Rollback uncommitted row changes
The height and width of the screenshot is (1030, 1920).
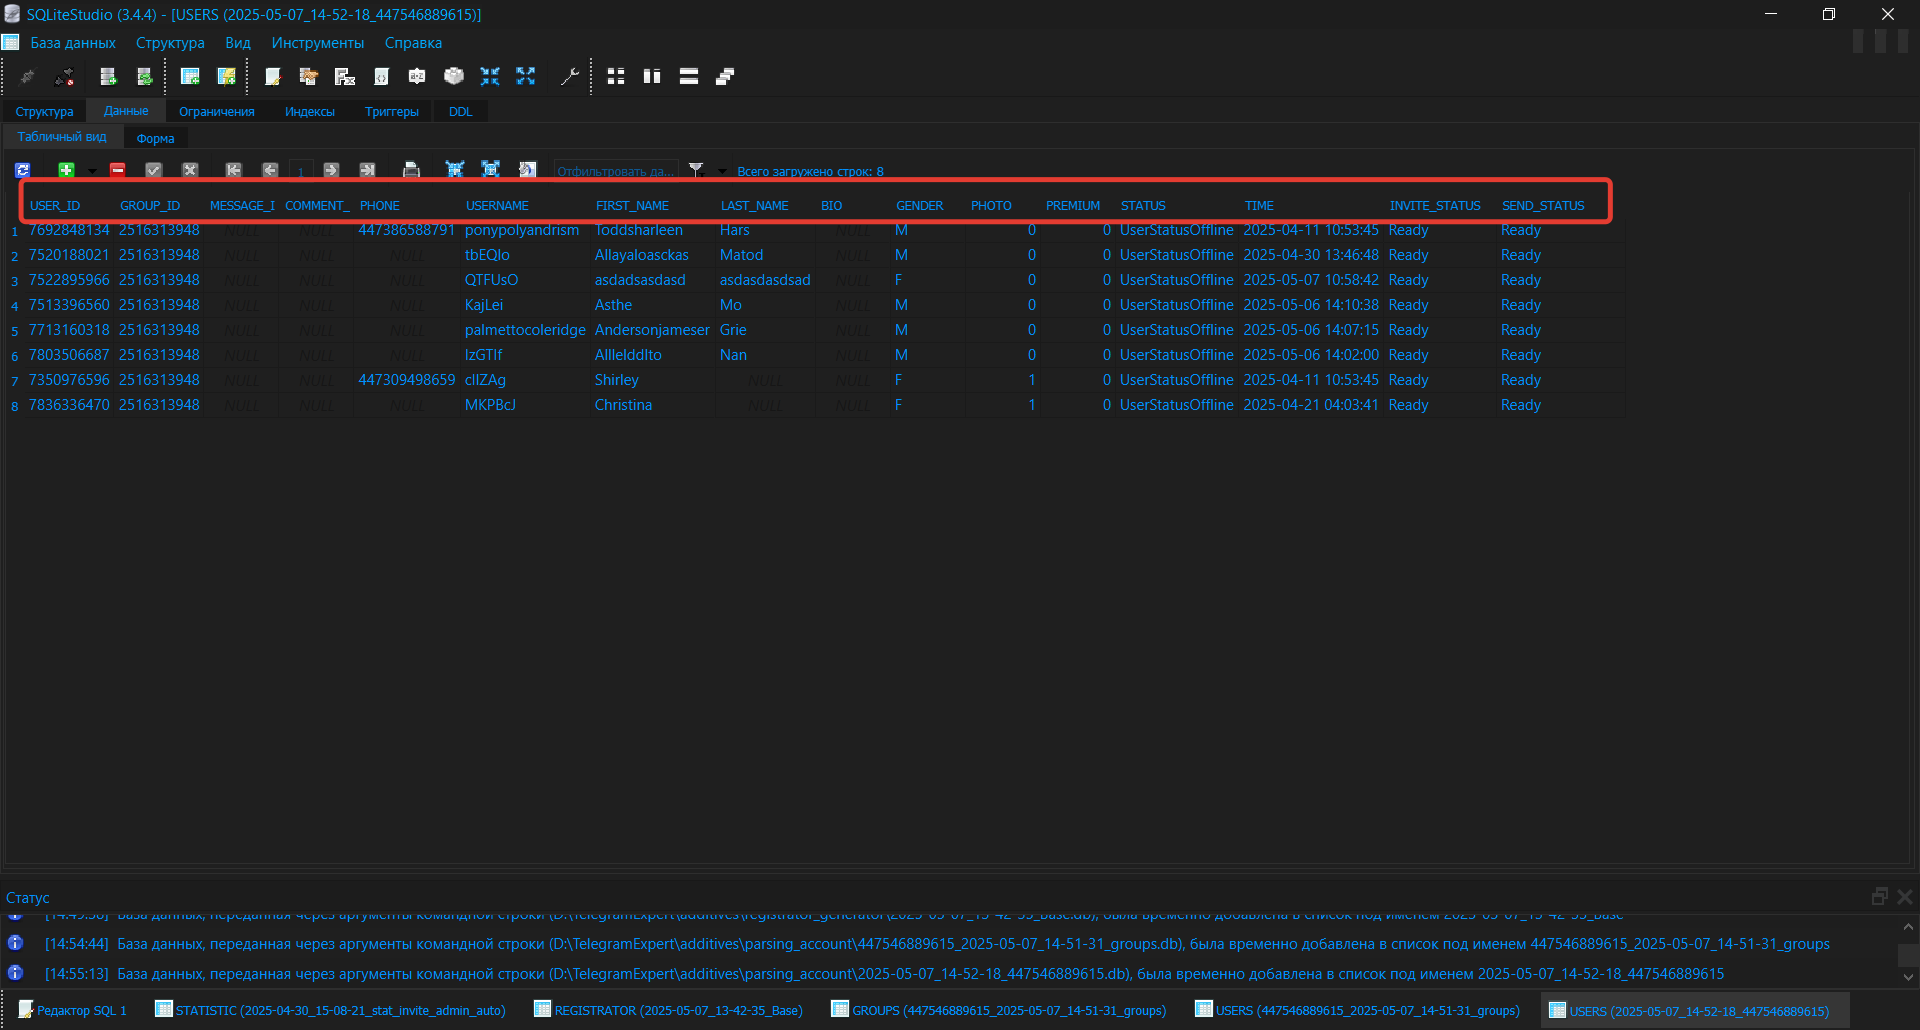(x=190, y=170)
